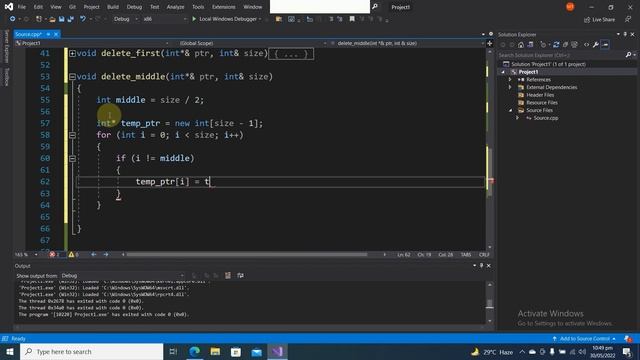Click the Solution Explorer search magnifier icon

coord(629,55)
